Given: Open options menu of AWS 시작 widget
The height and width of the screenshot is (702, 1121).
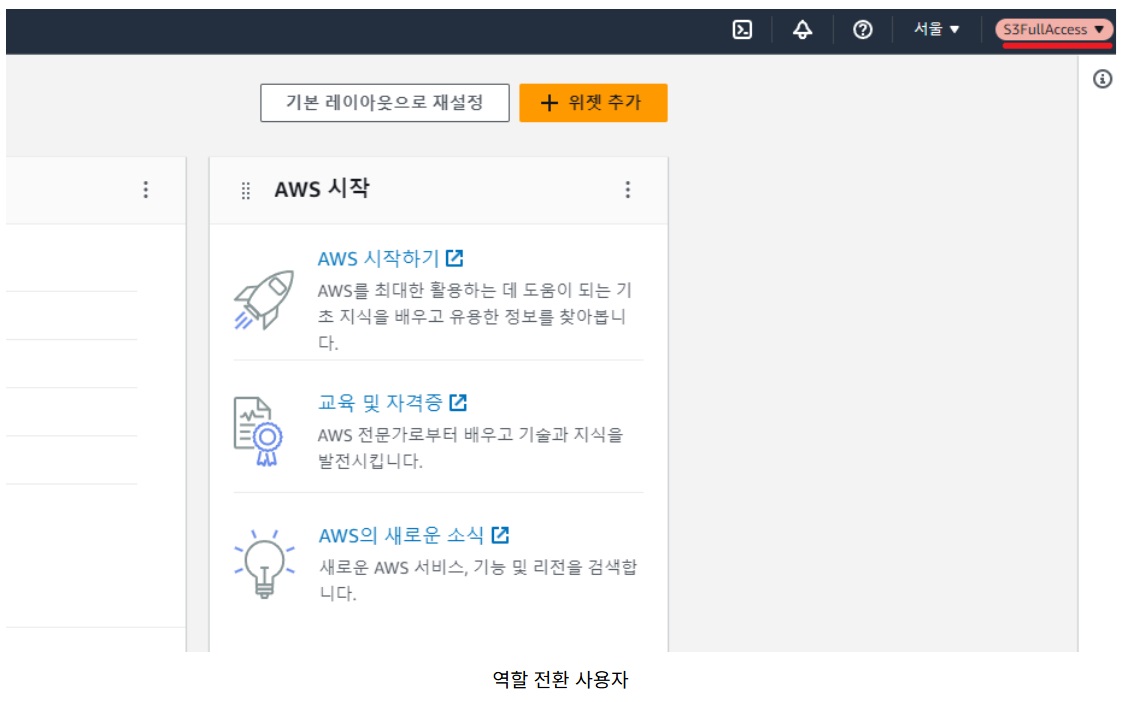Looking at the screenshot, I should (x=628, y=189).
